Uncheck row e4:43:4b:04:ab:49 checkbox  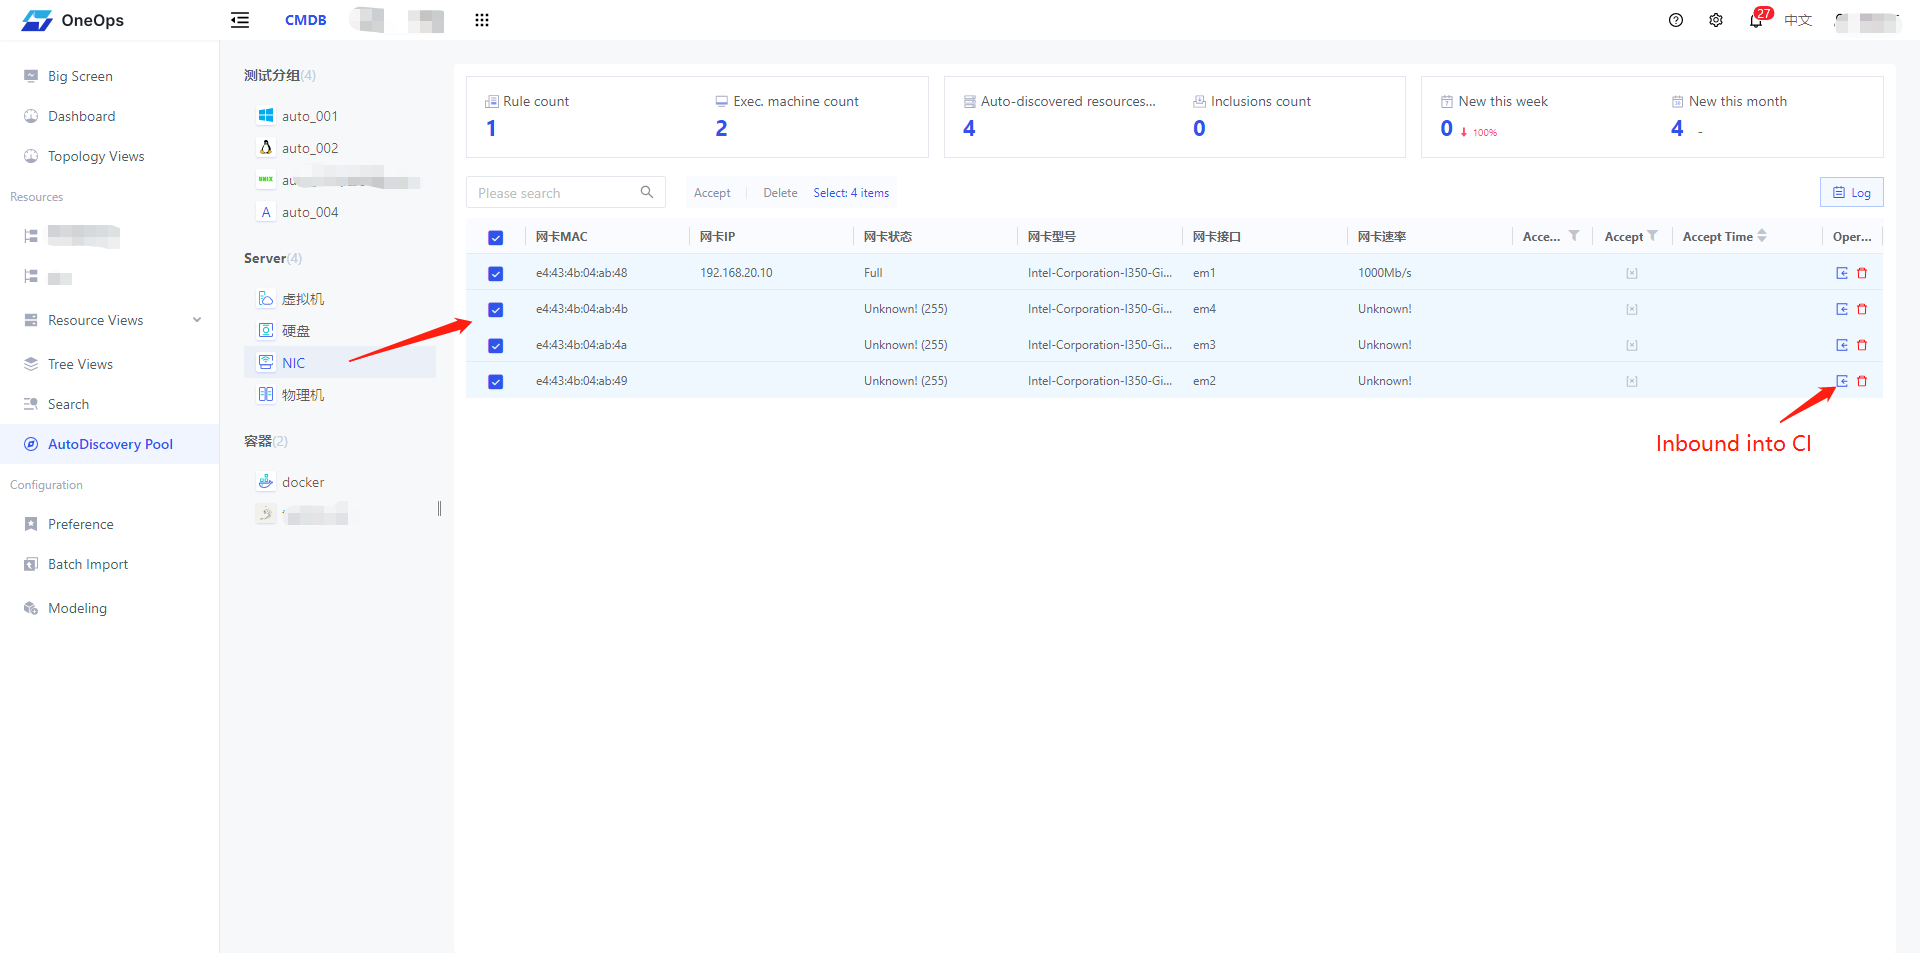[495, 381]
